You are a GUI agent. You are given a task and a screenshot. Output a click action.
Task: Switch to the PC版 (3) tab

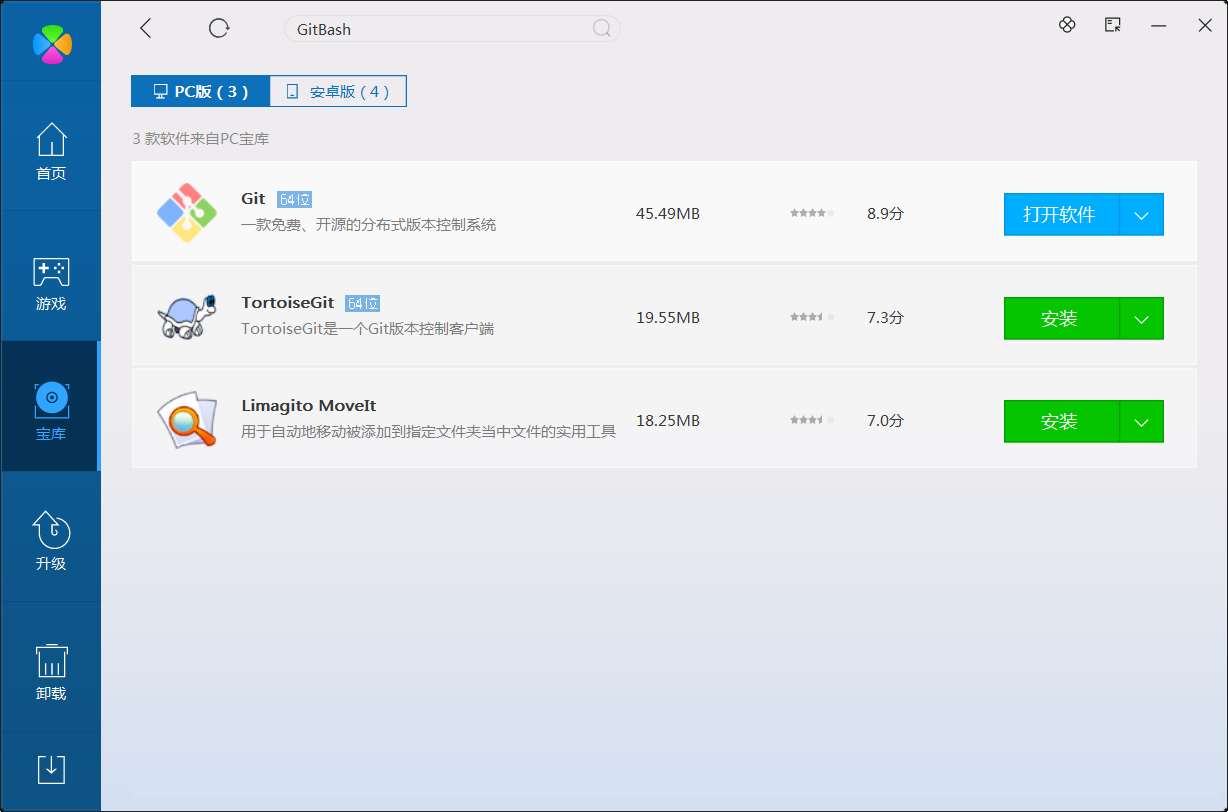(200, 91)
